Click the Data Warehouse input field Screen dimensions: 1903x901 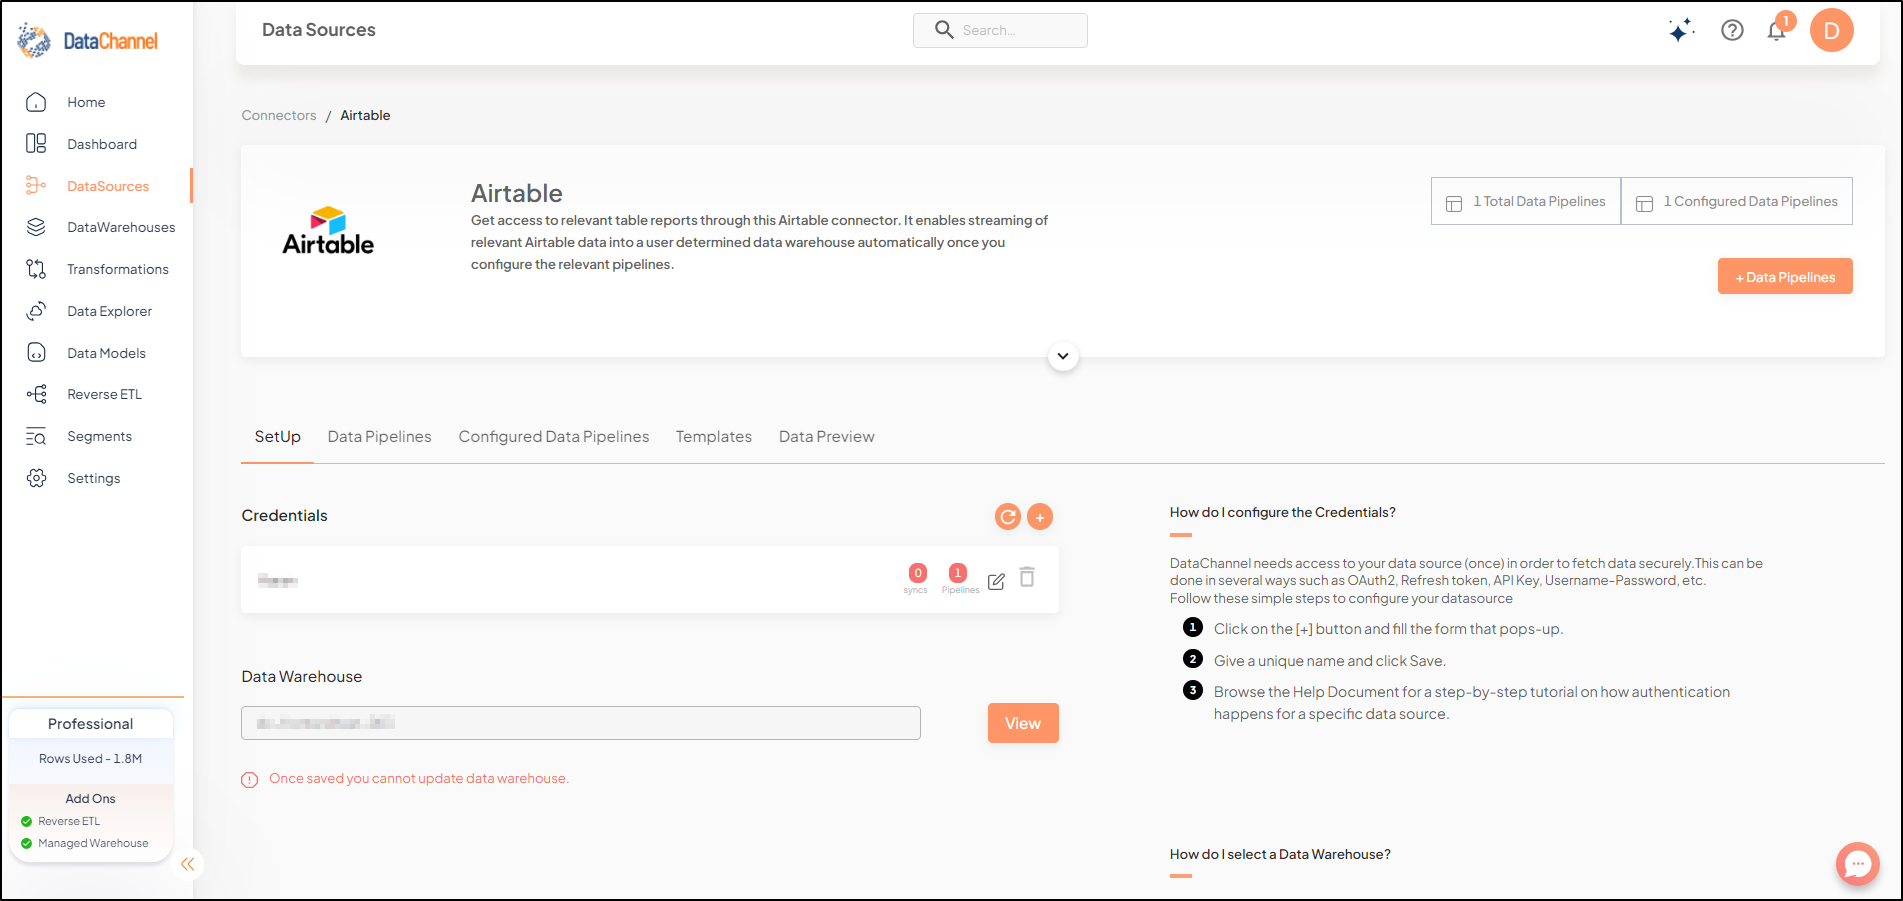(581, 723)
